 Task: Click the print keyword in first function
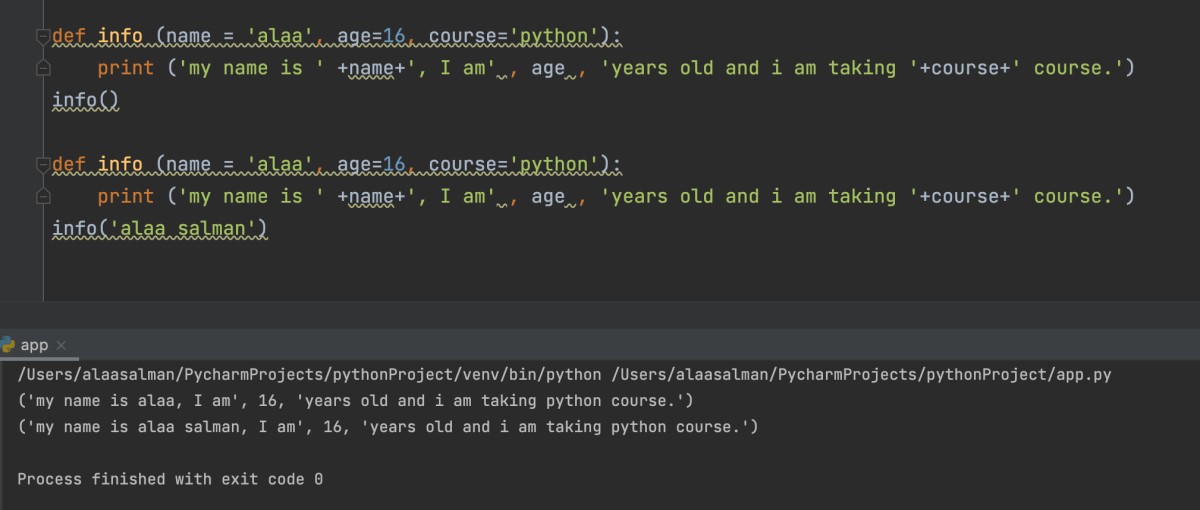pyautogui.click(x=125, y=68)
